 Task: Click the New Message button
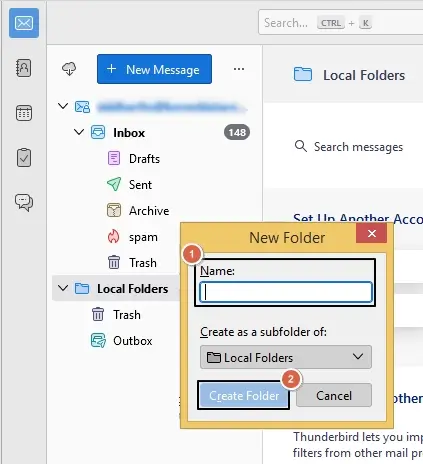[154, 69]
